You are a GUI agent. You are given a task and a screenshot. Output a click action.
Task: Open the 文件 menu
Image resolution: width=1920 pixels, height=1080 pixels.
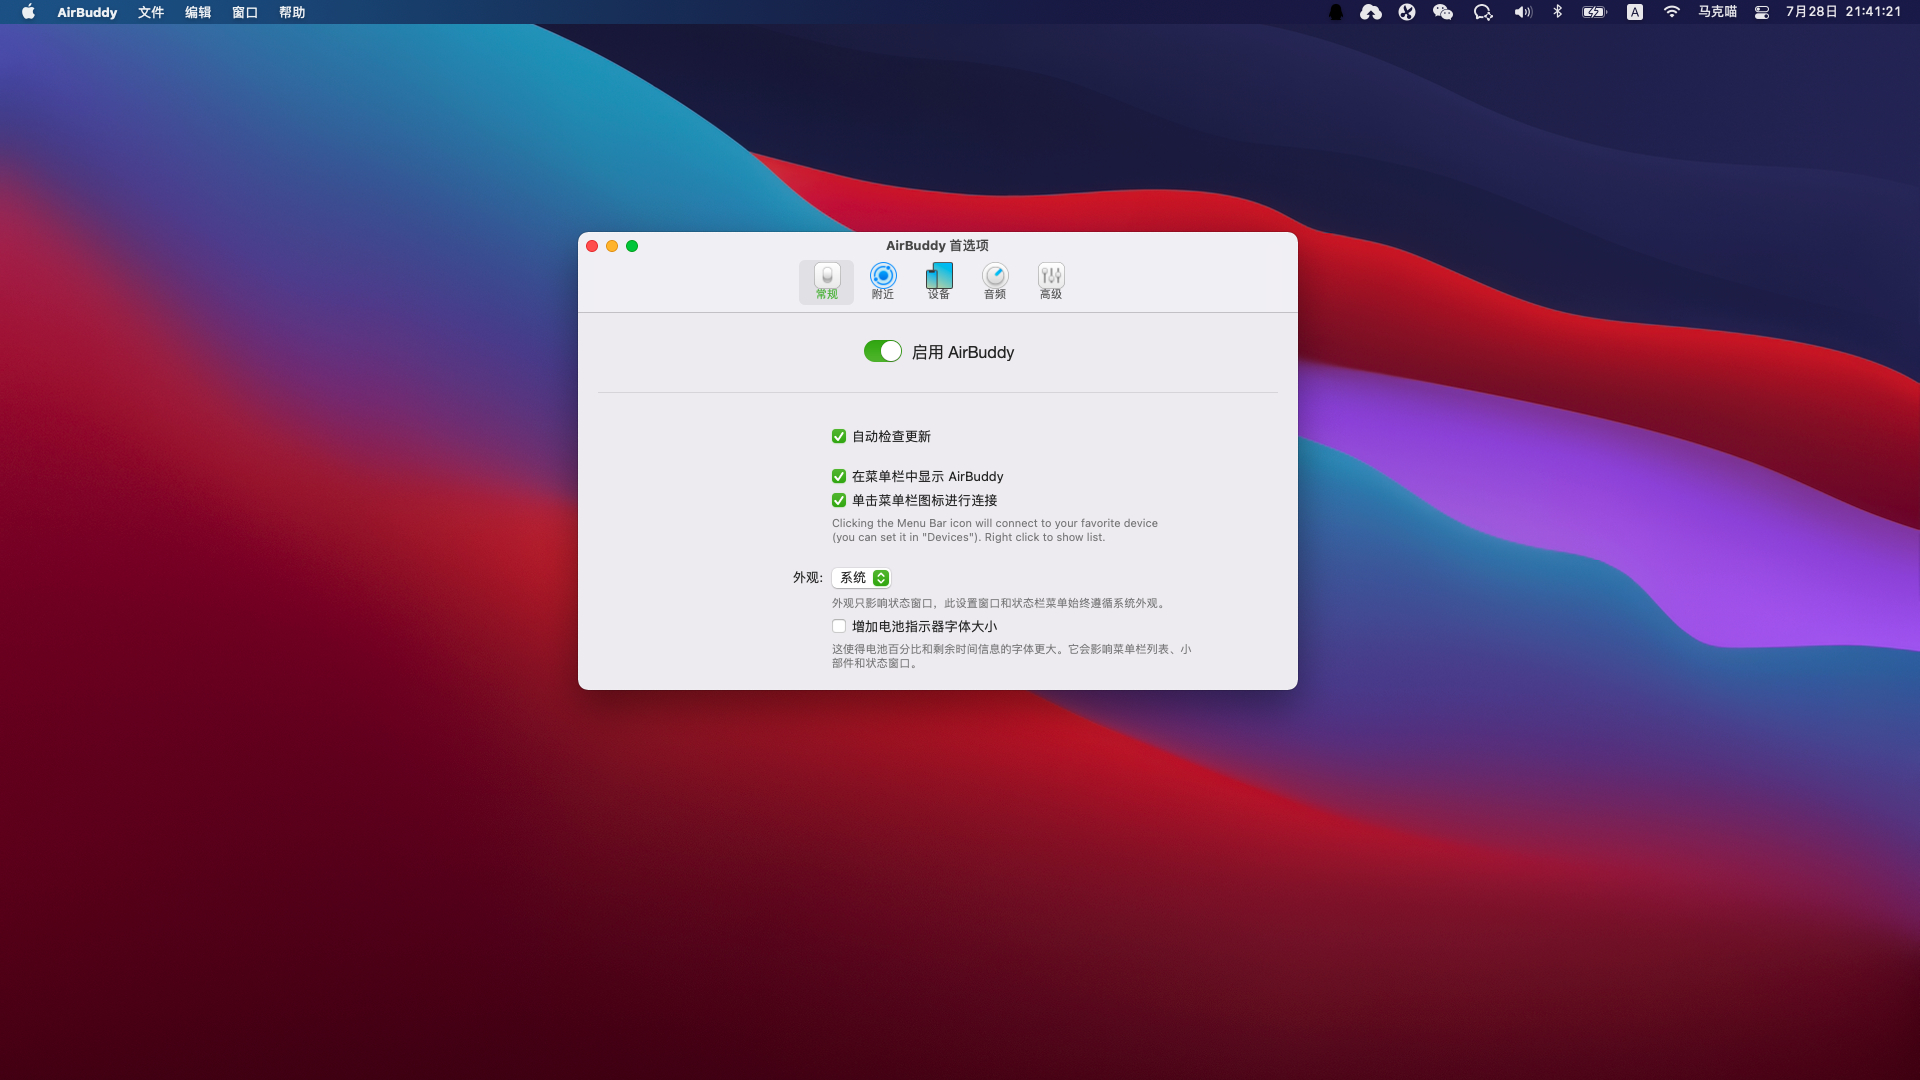(151, 12)
